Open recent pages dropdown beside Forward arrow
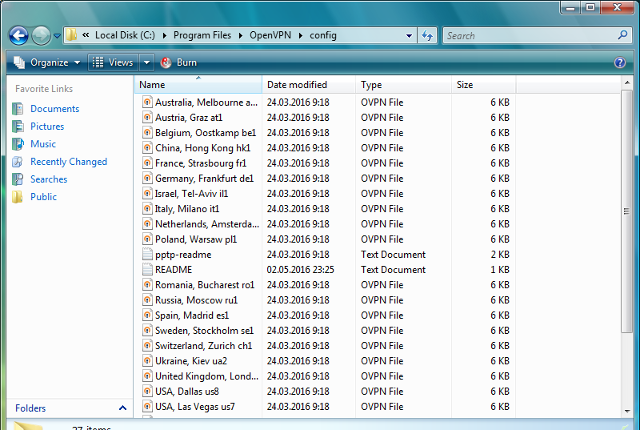This screenshot has height=430, width=640. pos(57,36)
